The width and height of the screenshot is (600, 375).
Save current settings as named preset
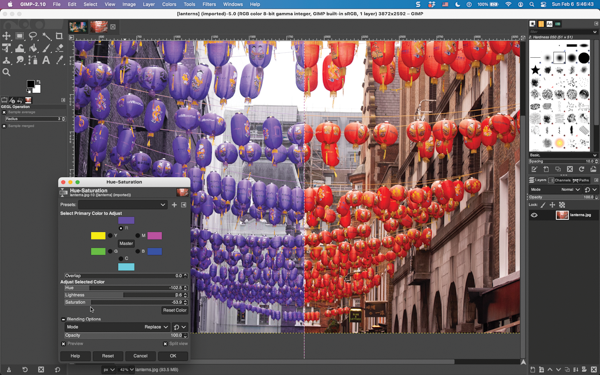pos(174,205)
